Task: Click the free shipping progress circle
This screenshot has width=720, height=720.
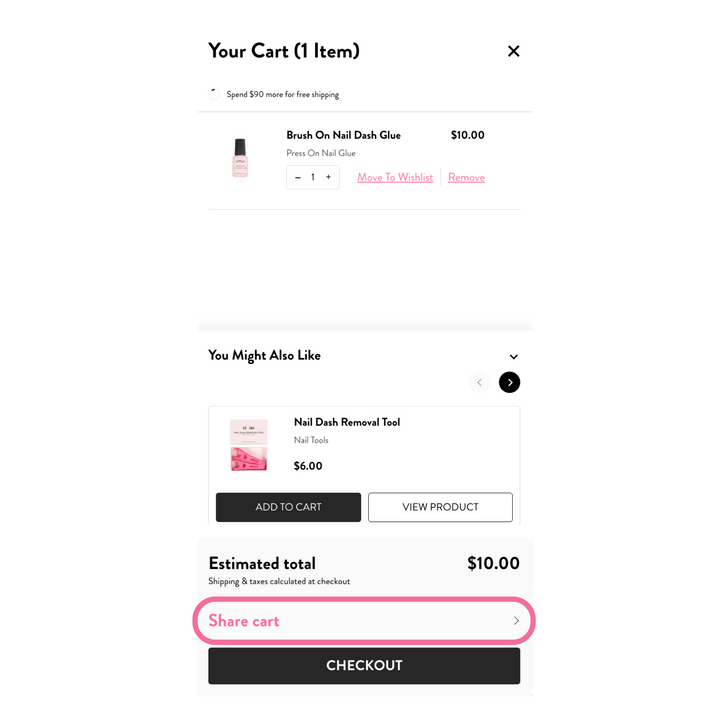Action: click(x=214, y=94)
